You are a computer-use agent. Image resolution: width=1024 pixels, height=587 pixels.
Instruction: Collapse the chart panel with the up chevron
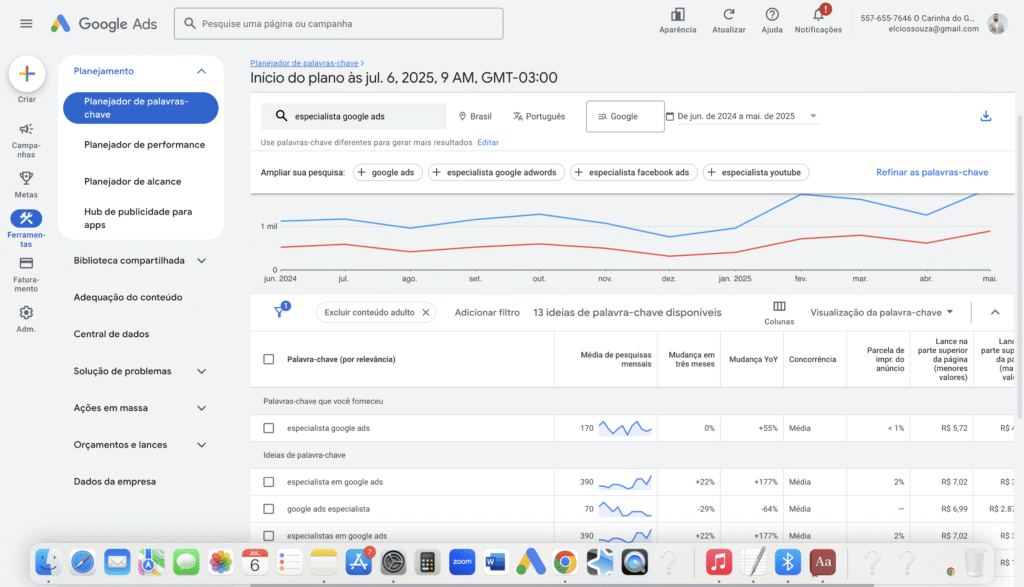(995, 313)
